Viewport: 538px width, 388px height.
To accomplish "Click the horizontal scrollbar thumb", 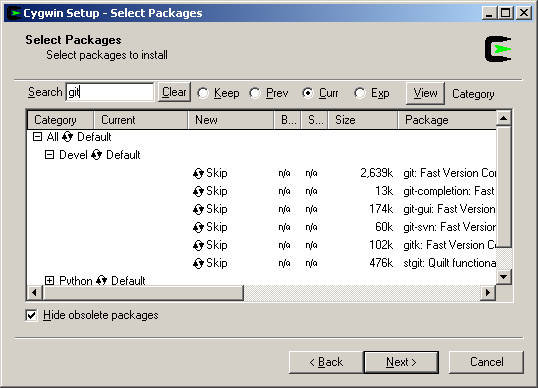I will (143, 293).
